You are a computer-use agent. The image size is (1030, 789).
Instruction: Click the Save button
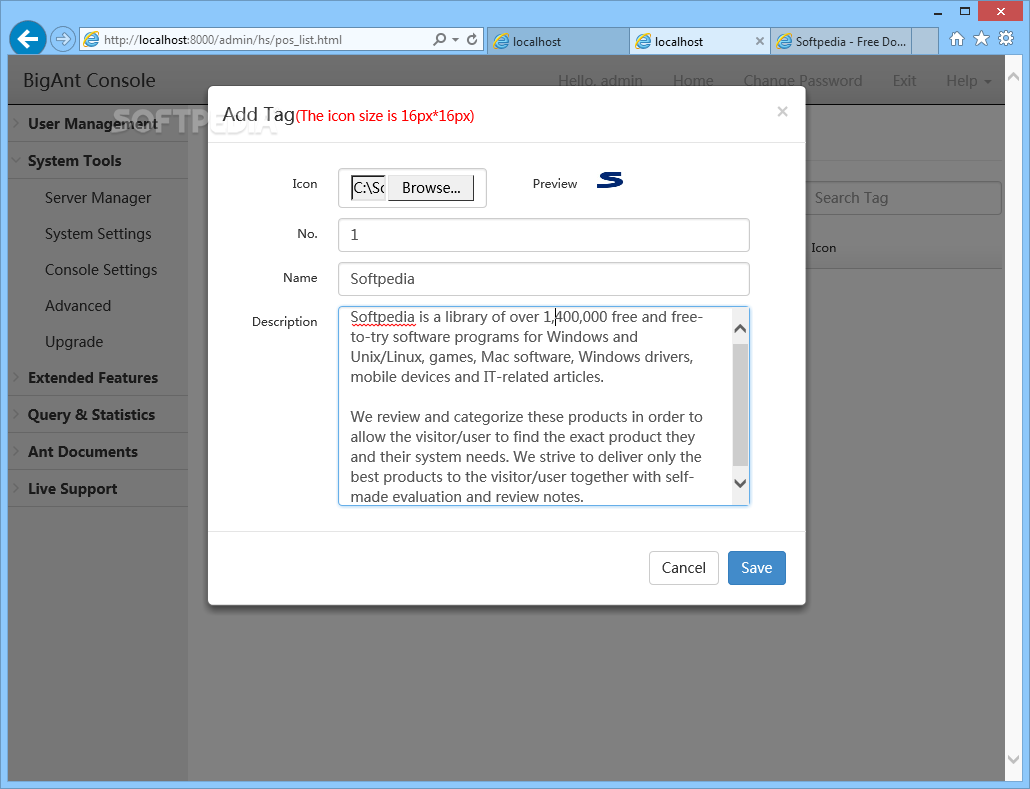click(x=757, y=568)
